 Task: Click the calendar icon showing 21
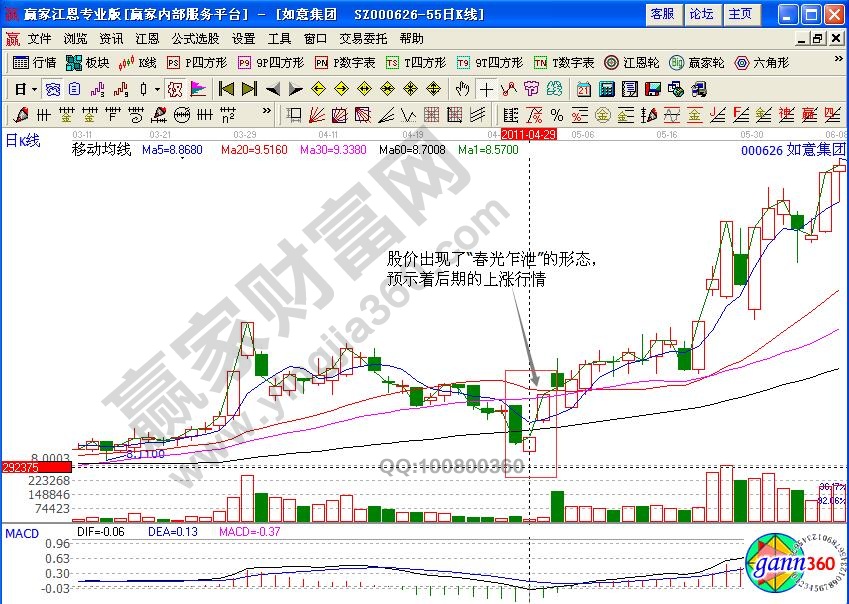click(582, 88)
